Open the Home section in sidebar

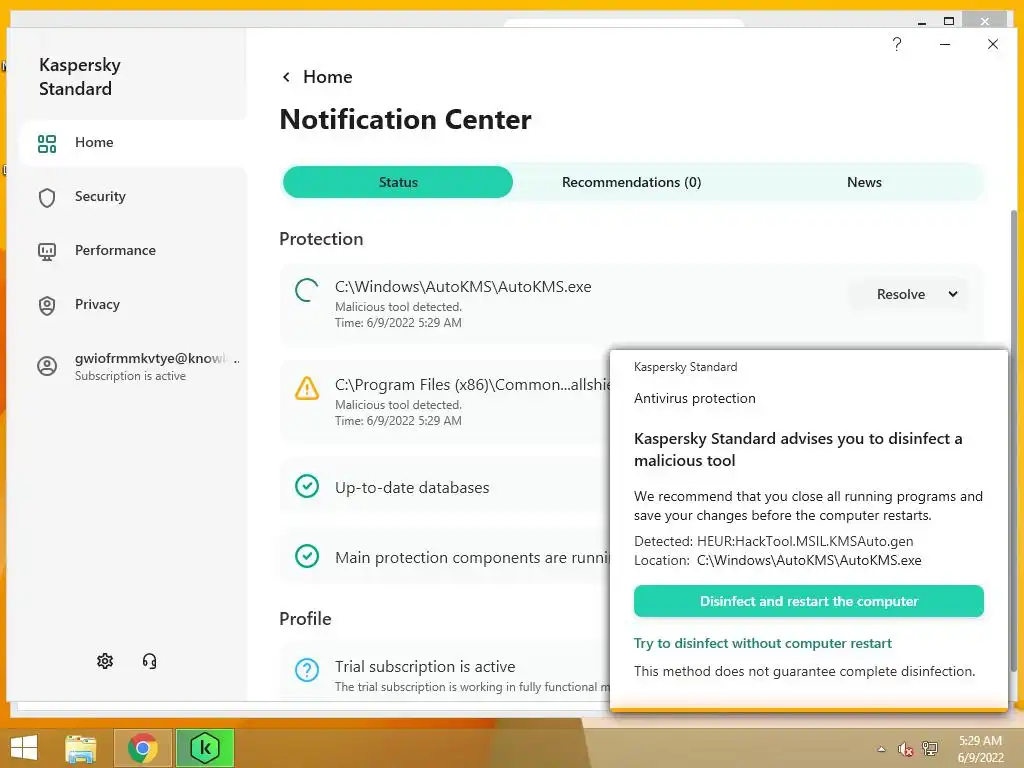133,142
